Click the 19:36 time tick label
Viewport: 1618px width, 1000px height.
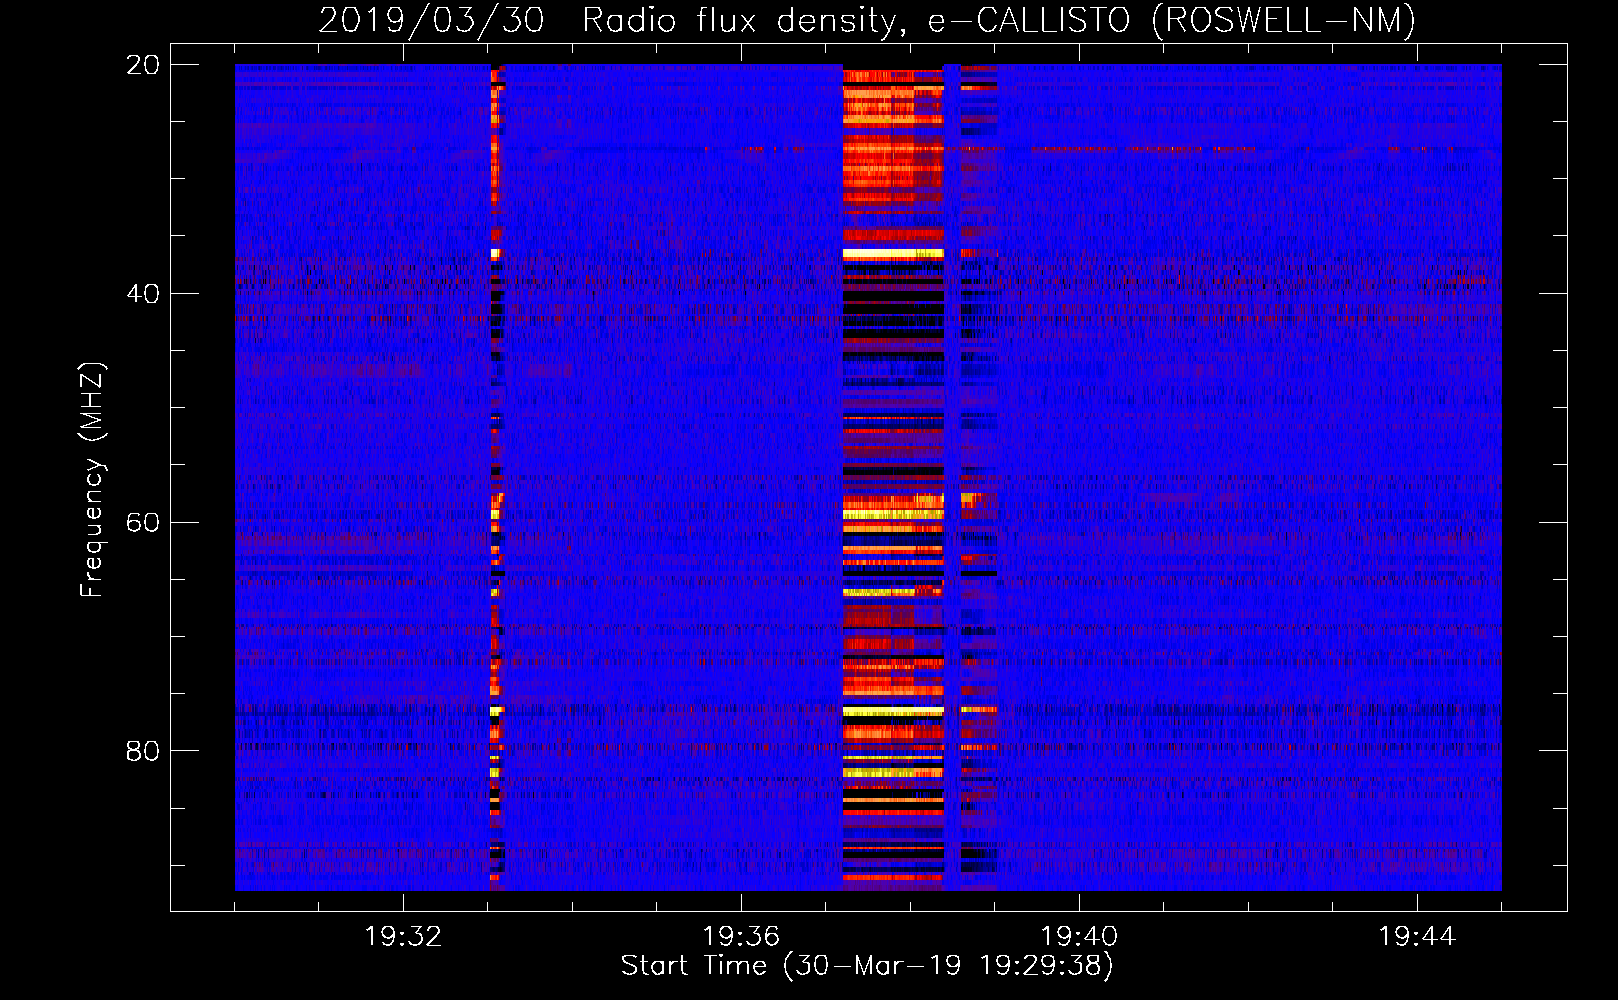coord(741,937)
